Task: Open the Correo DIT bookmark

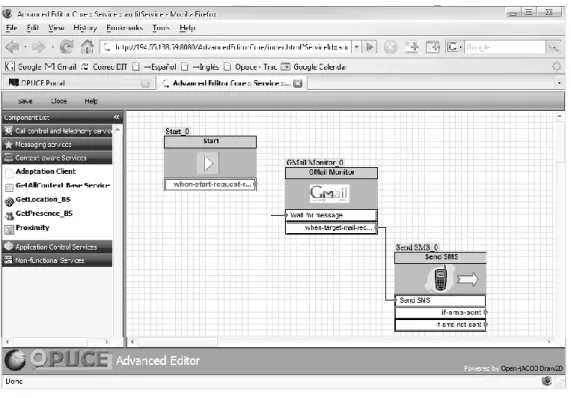Action: 104,67
